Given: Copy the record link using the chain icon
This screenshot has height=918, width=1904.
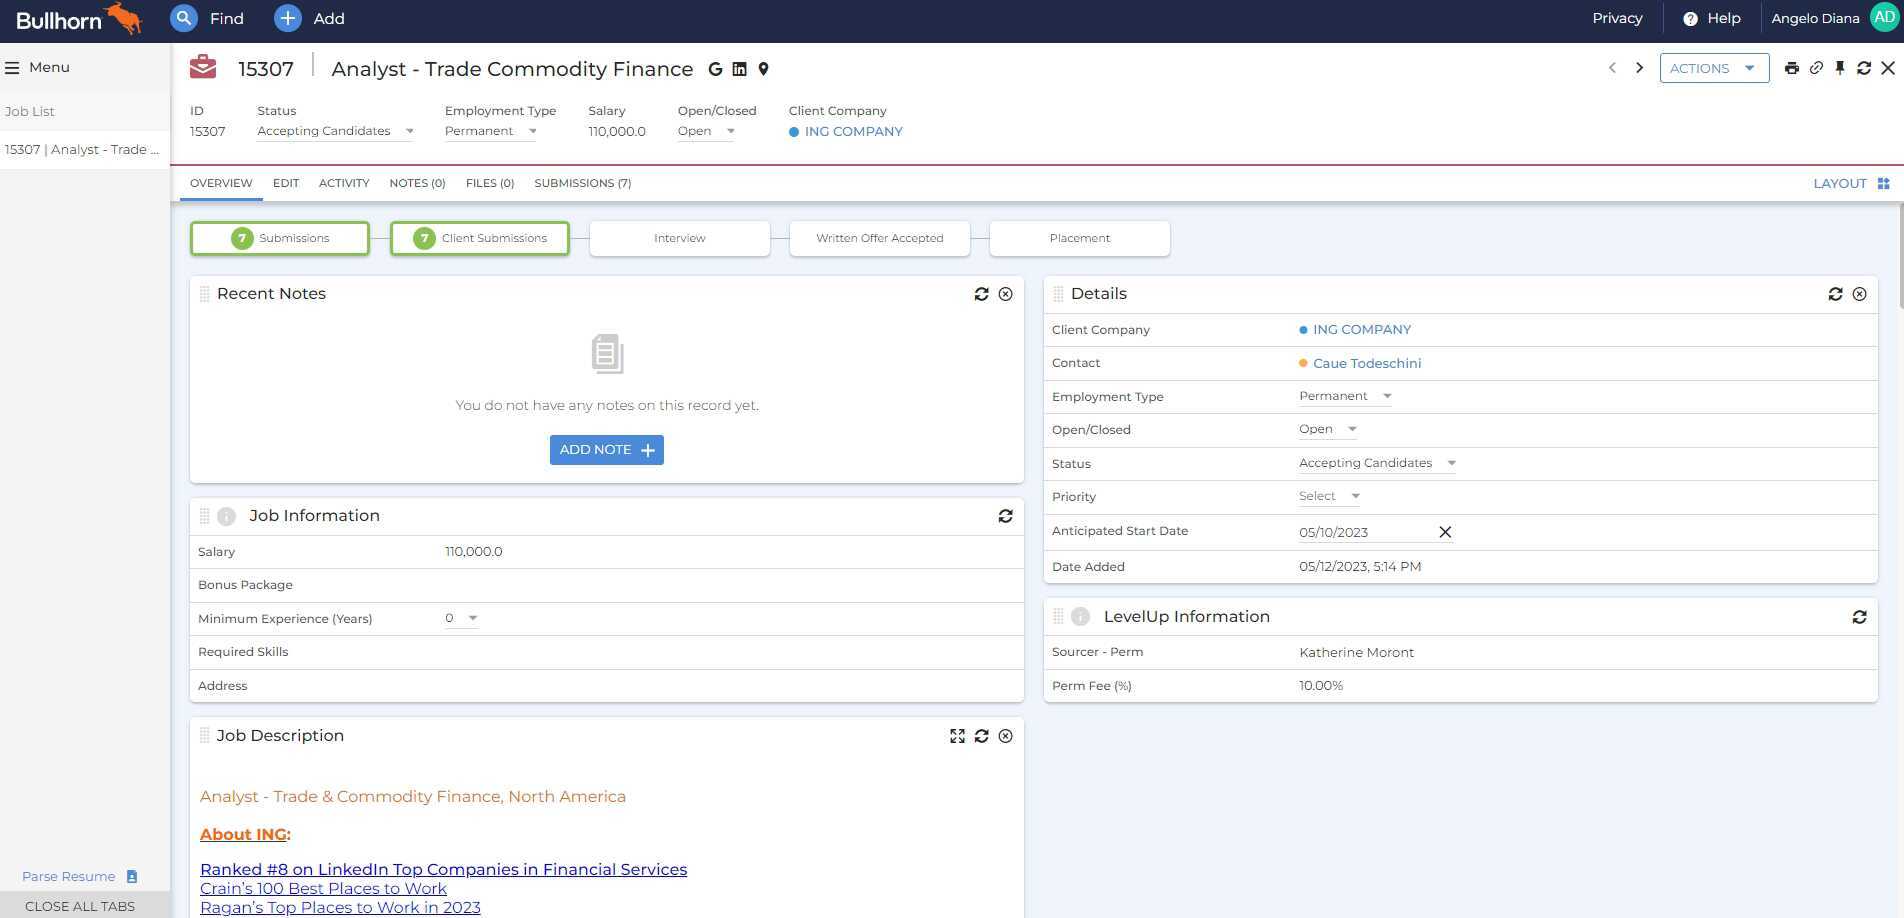Looking at the screenshot, I should pos(1816,68).
